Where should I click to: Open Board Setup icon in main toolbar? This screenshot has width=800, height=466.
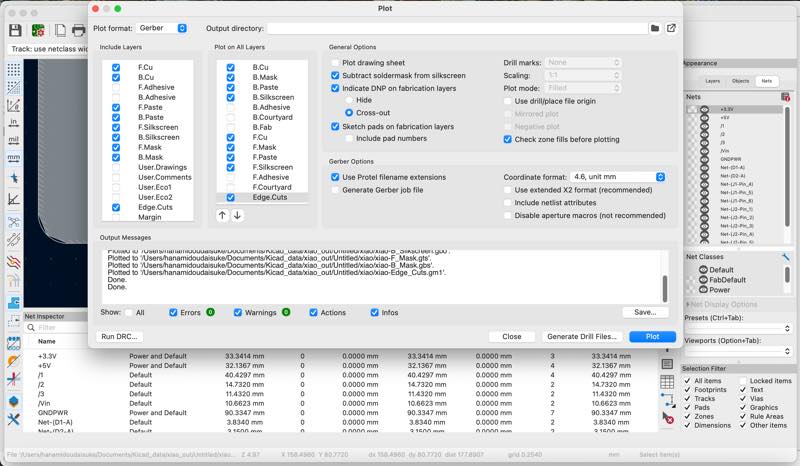[38, 30]
